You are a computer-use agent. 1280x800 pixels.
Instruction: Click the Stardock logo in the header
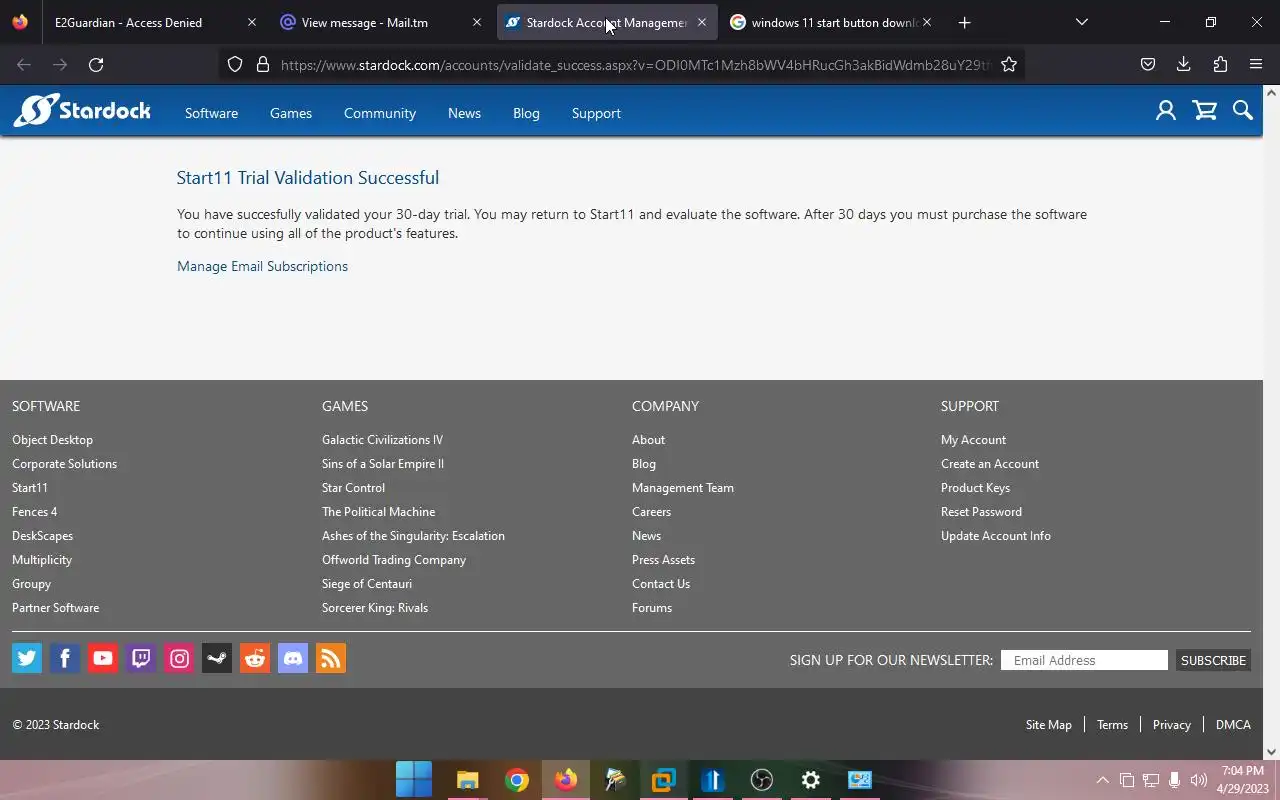coord(82,110)
